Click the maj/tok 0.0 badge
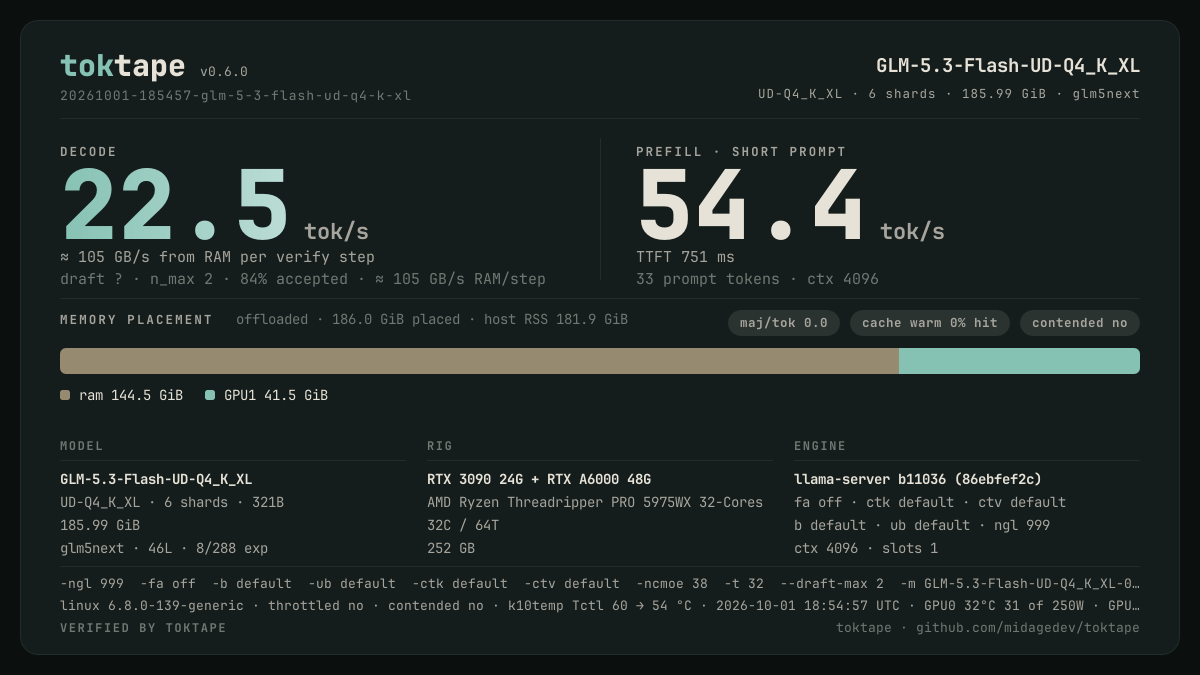Viewport: 1200px width, 675px height. (783, 323)
